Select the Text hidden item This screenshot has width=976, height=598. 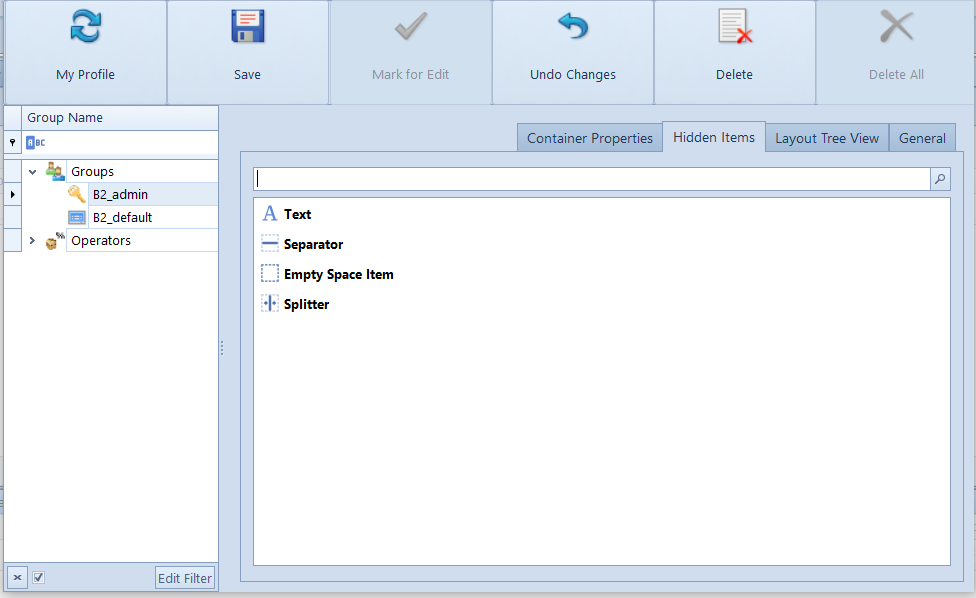(297, 214)
